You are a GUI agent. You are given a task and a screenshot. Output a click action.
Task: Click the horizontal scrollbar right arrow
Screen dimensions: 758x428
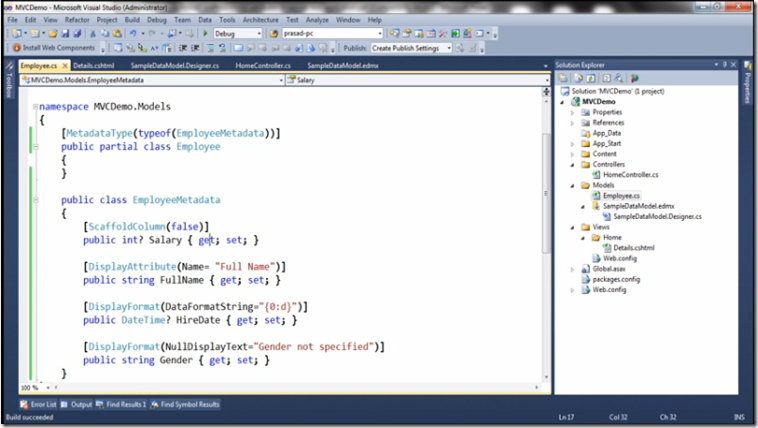[537, 387]
